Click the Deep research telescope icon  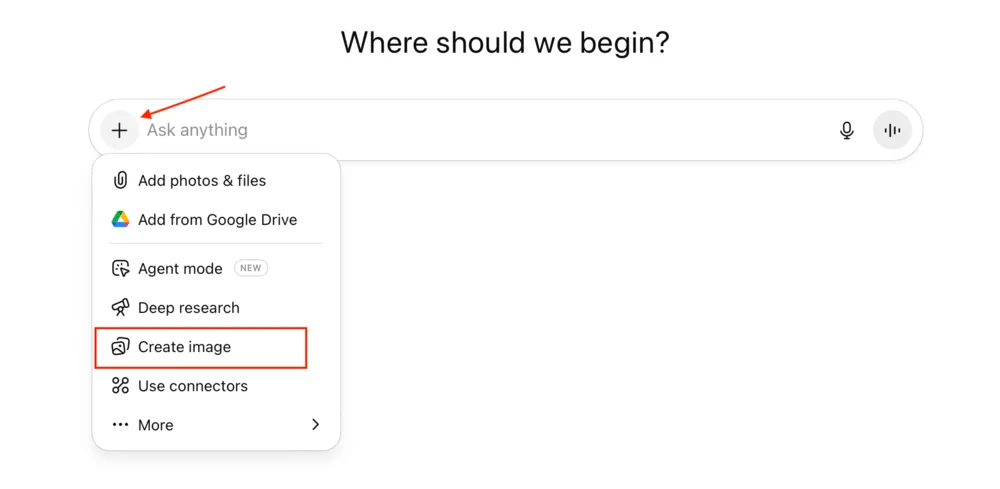click(x=120, y=308)
